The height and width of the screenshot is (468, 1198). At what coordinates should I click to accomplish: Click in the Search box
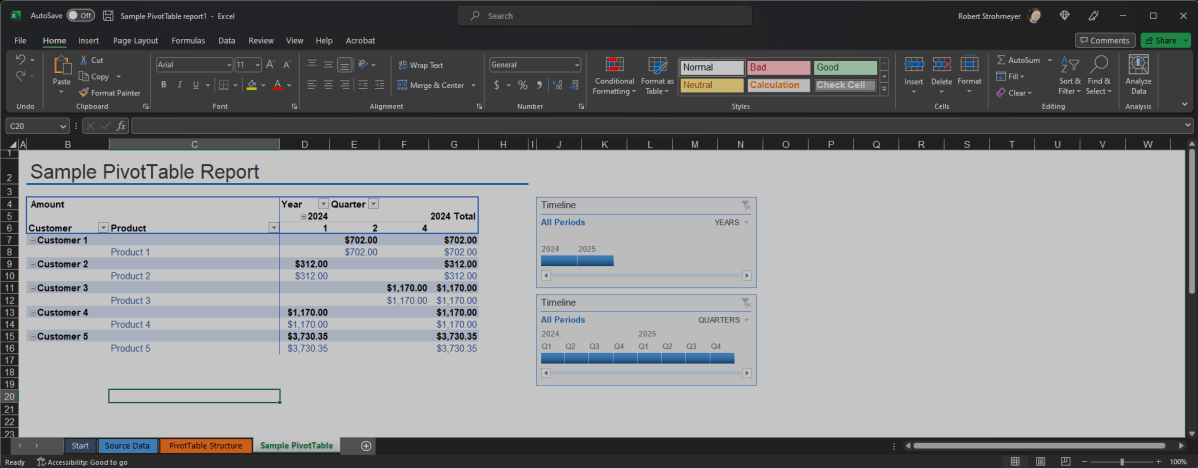[604, 15]
